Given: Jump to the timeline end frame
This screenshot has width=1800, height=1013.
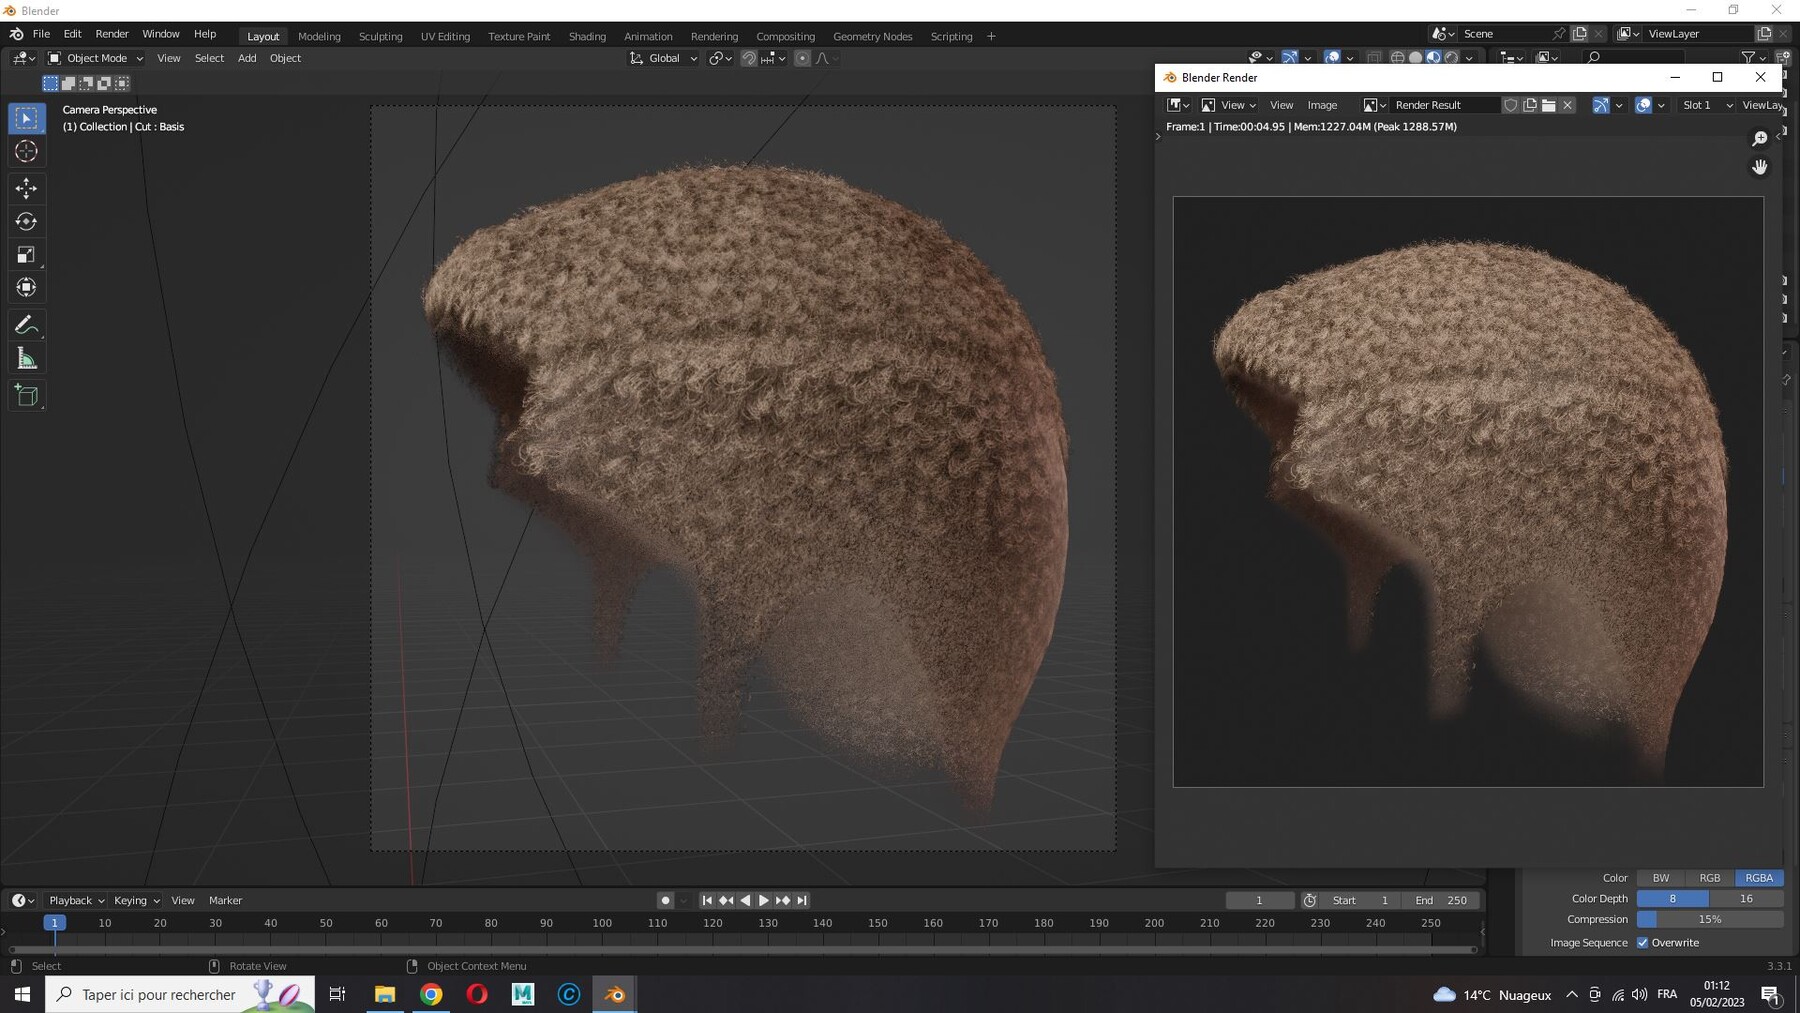Looking at the screenshot, I should point(802,900).
